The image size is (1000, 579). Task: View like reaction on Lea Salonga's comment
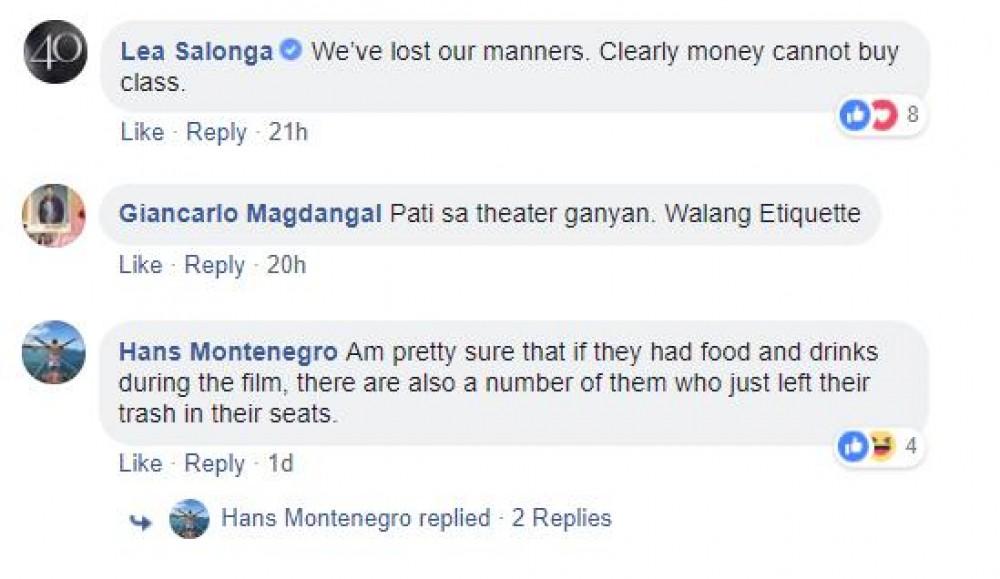[x=853, y=116]
